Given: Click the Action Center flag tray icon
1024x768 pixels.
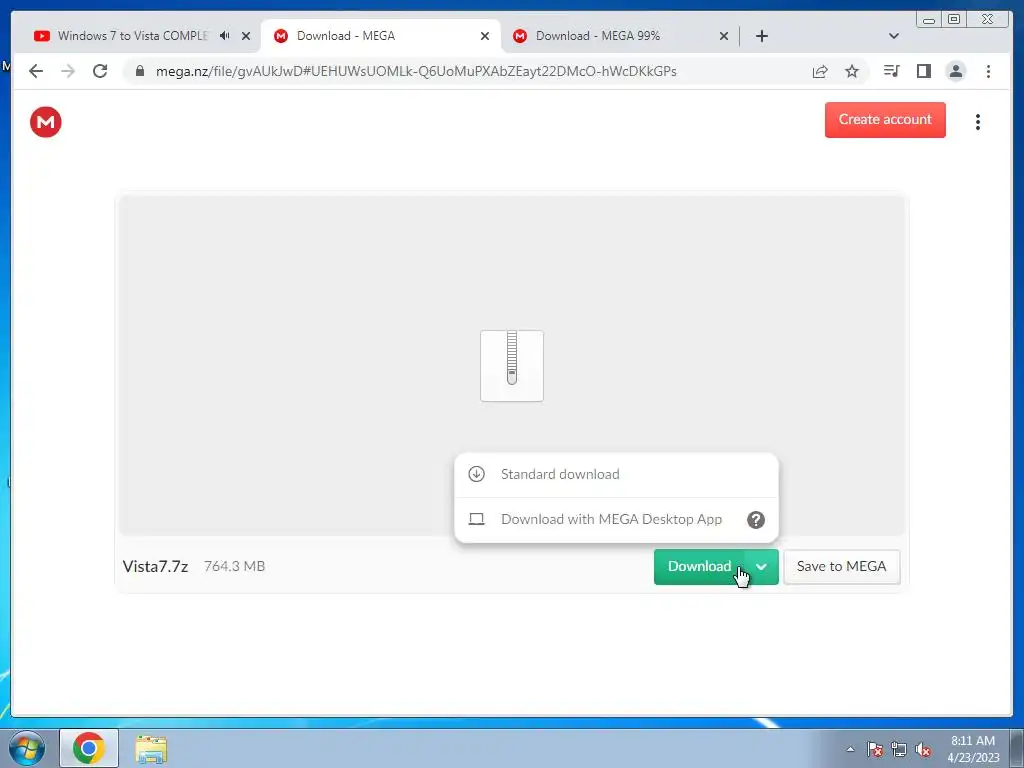Looking at the screenshot, I should [874, 749].
